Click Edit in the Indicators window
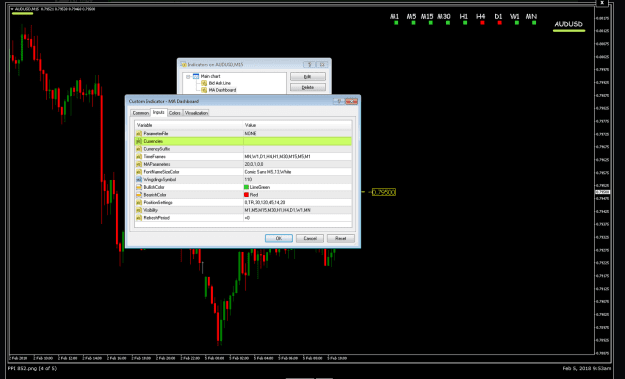625x379 pixels. (x=307, y=77)
